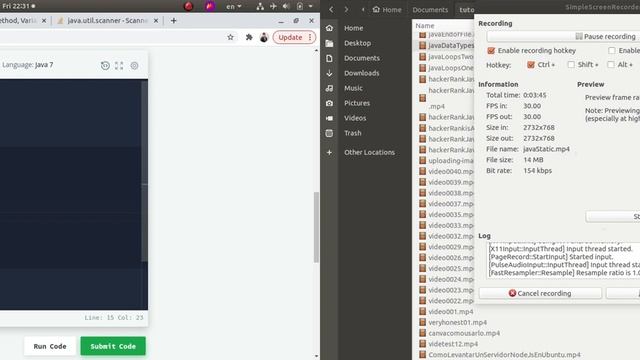Toggle fullscreen mode in the code editor
Screen dimensions: 640x360
click(x=119, y=65)
